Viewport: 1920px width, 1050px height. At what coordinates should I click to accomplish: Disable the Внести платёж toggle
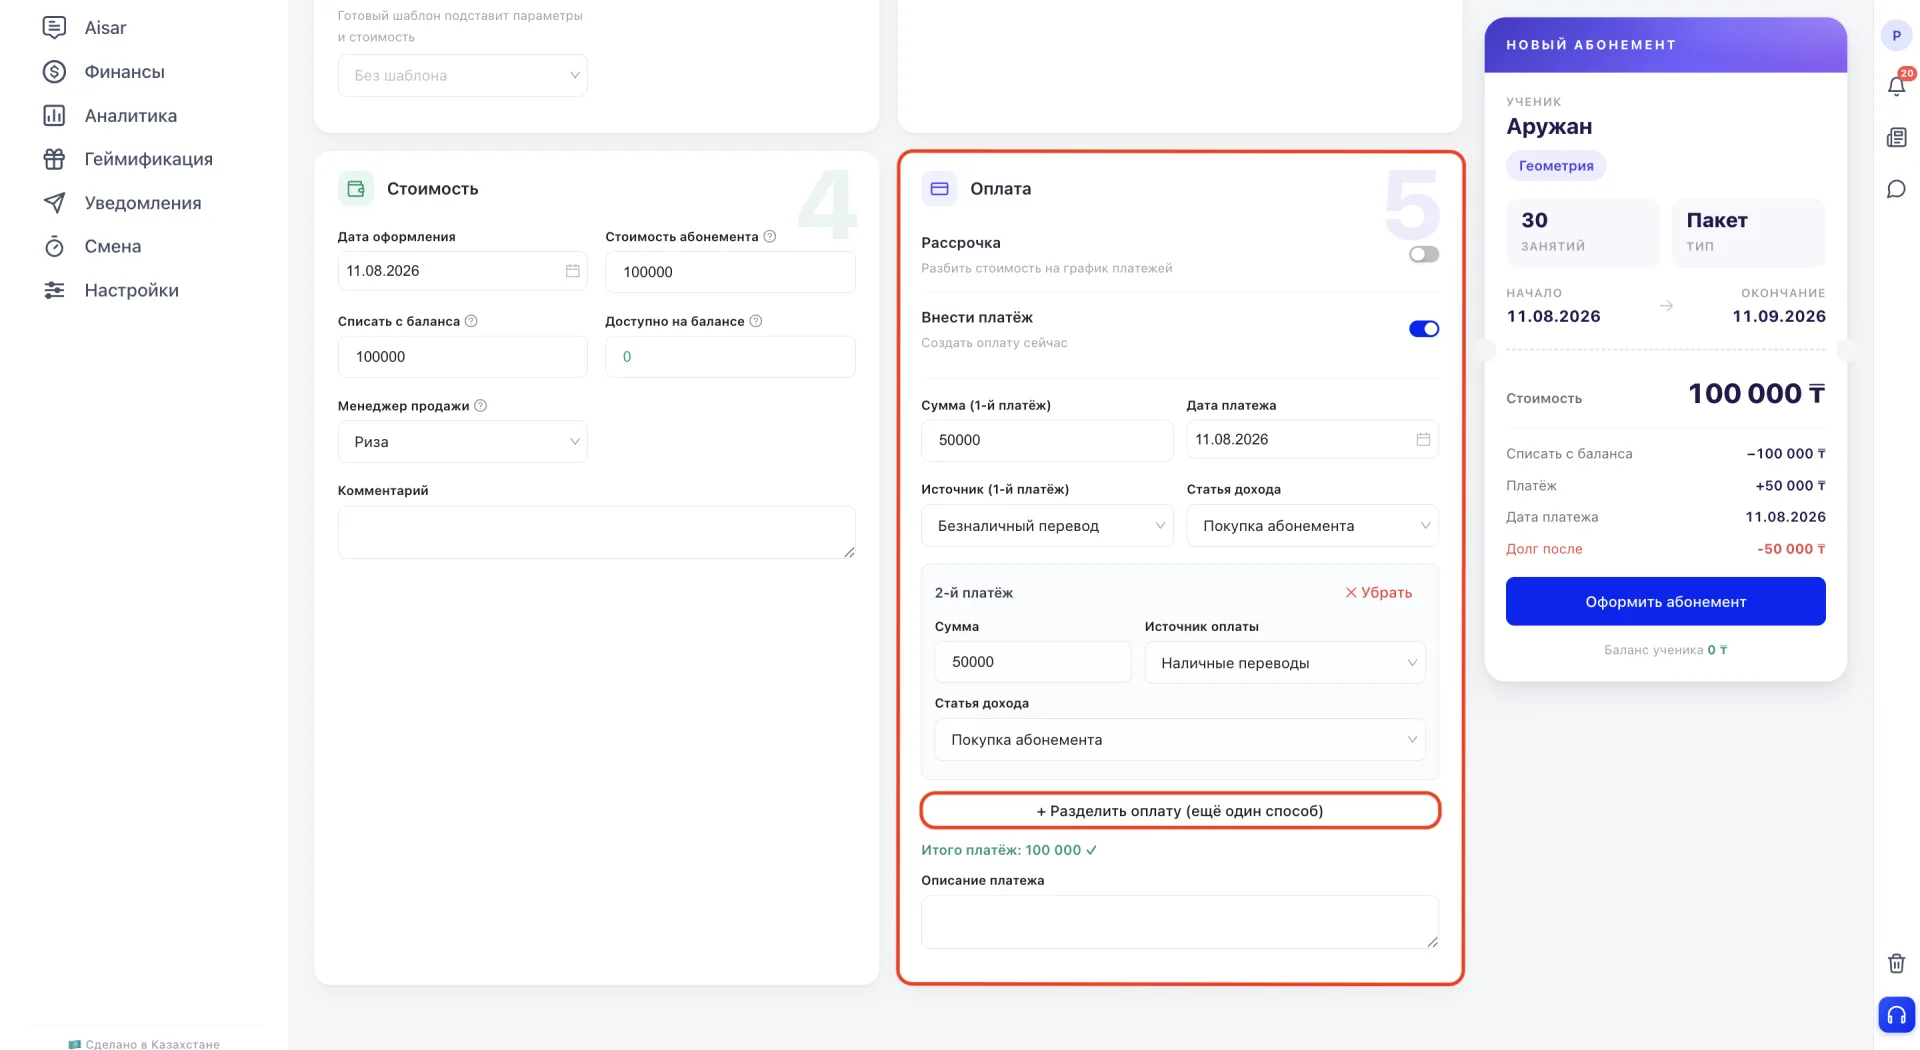pos(1424,329)
